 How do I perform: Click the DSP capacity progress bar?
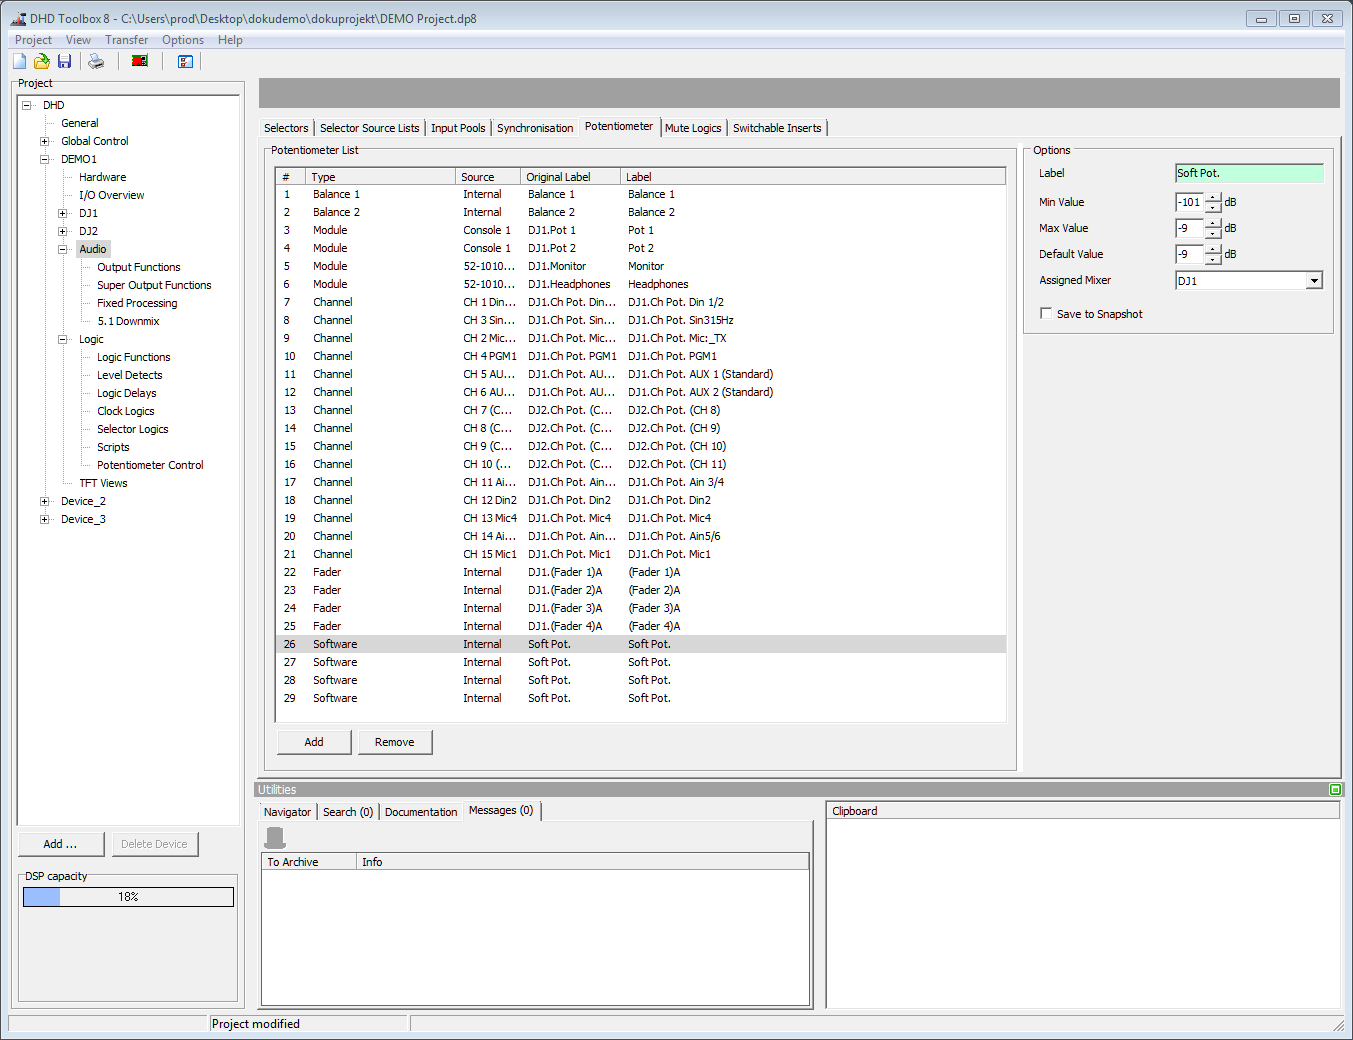tap(128, 897)
